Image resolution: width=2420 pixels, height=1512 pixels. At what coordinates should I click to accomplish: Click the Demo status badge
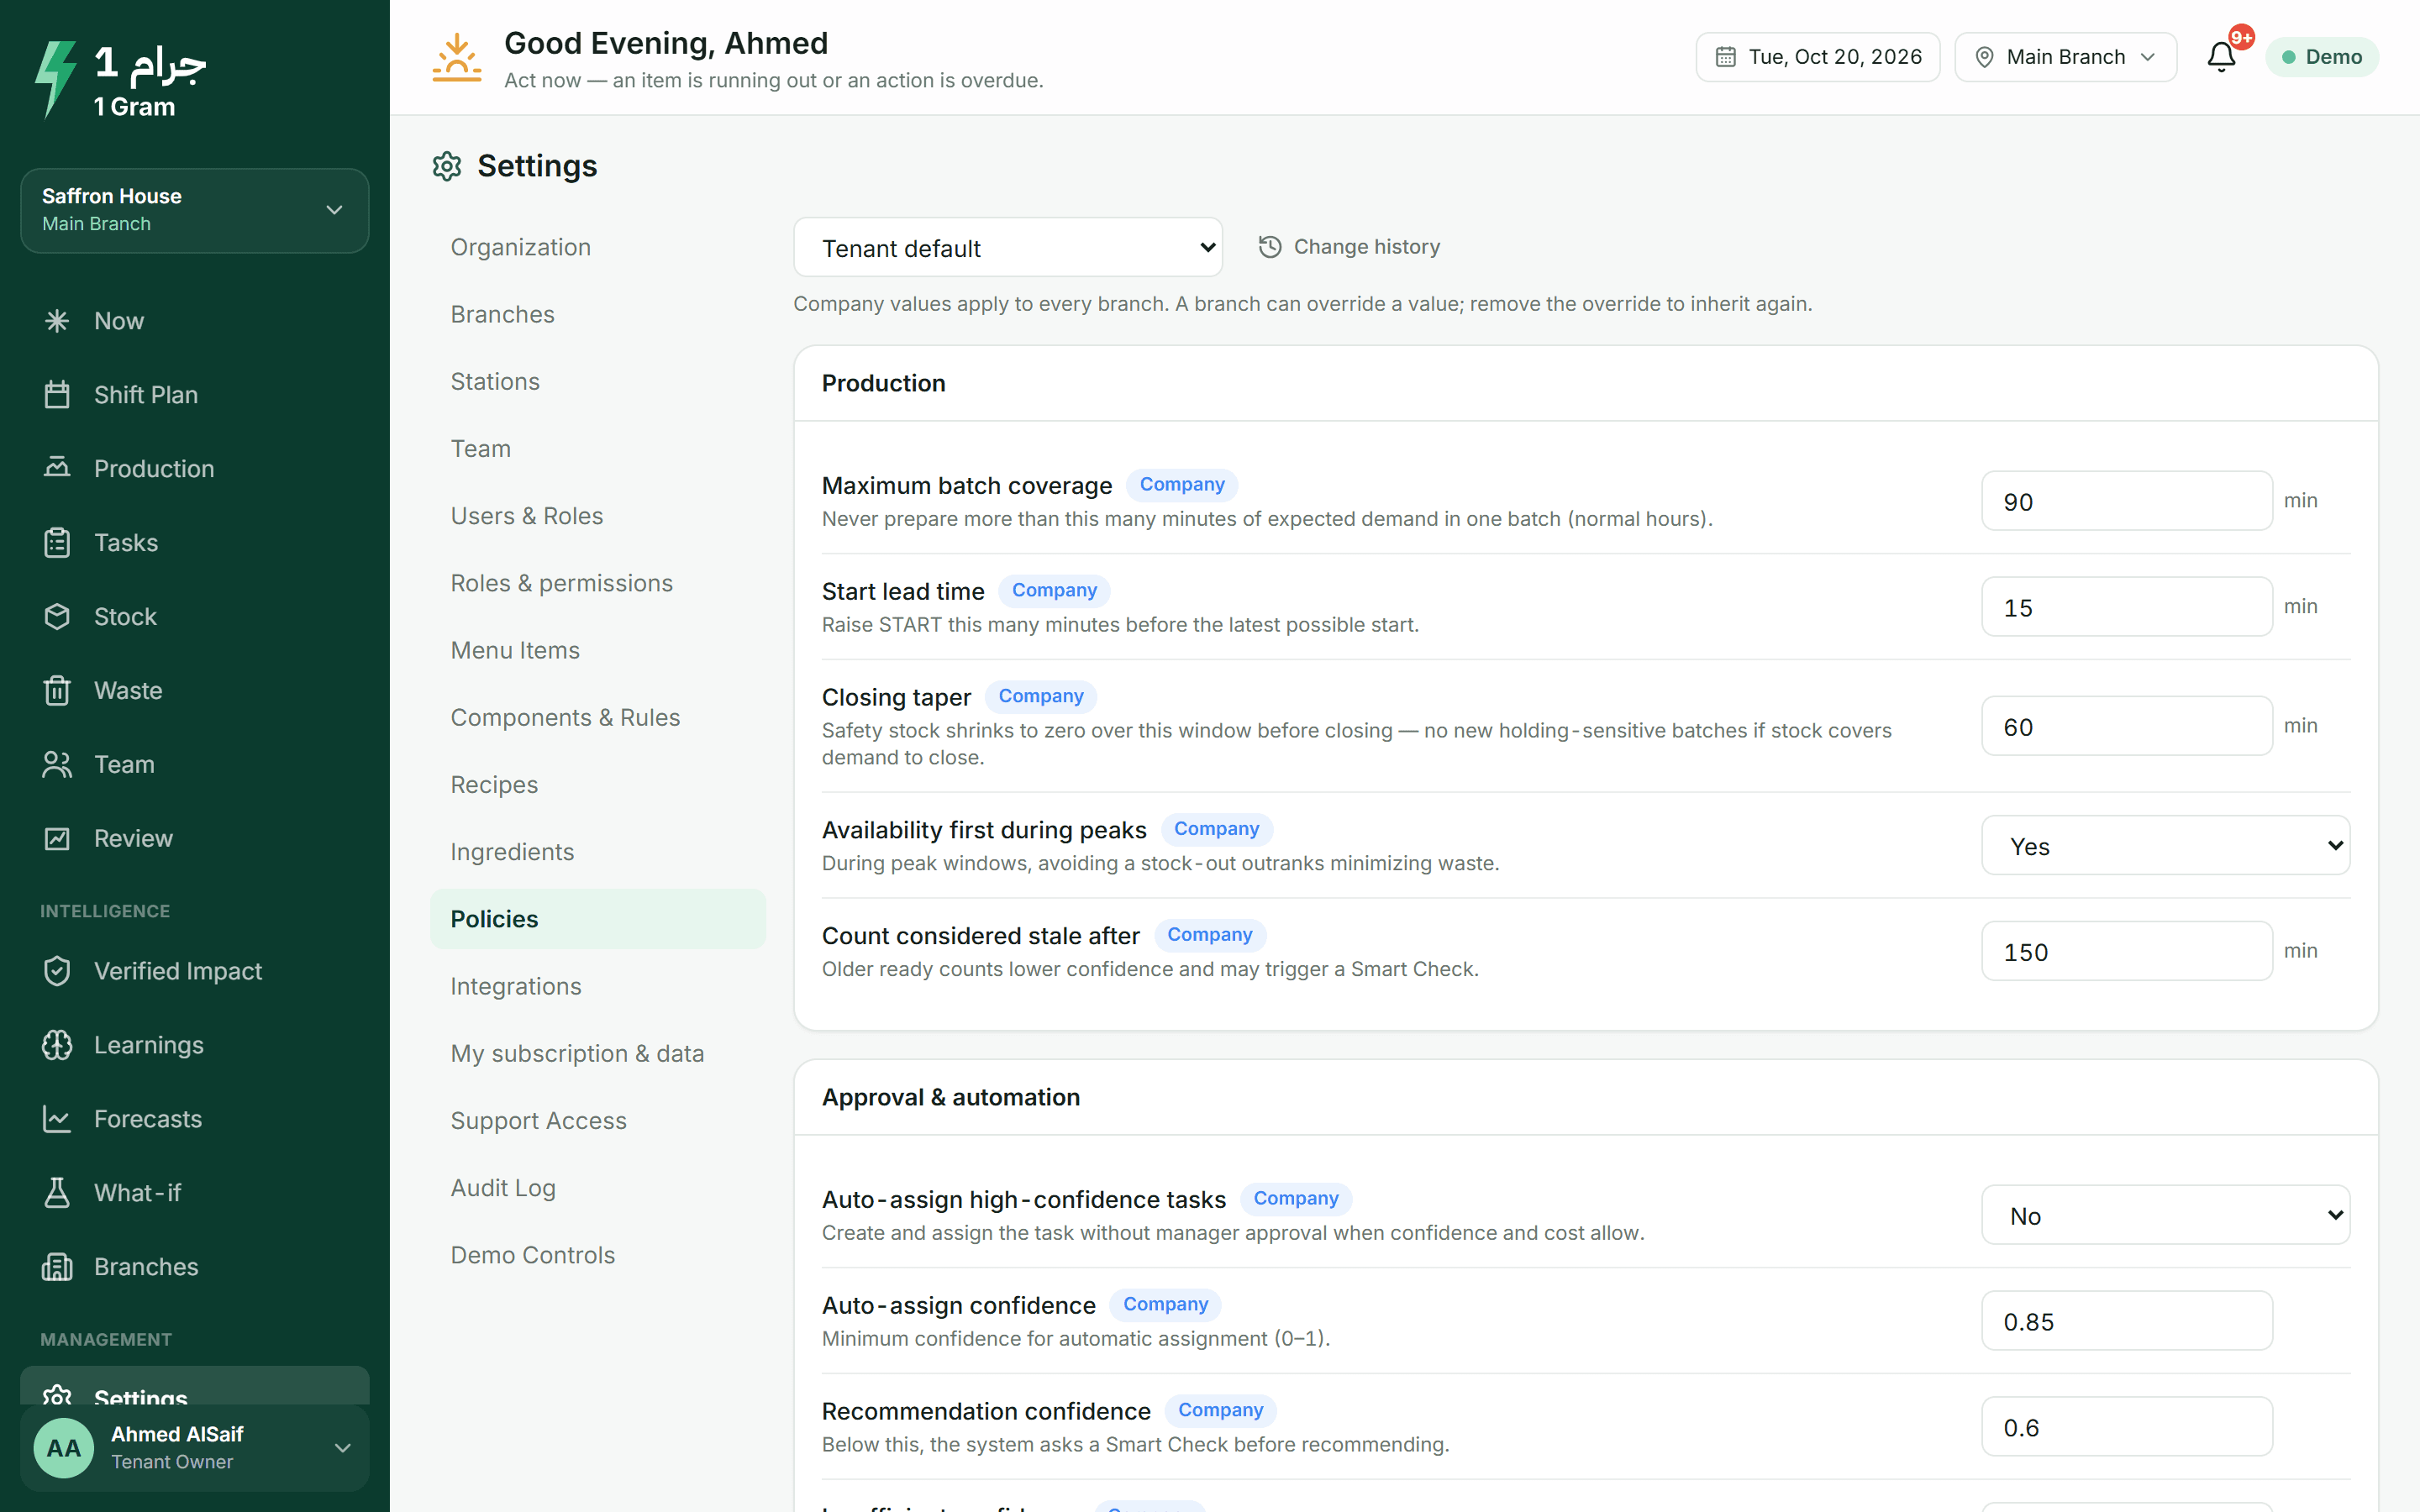2322,57
